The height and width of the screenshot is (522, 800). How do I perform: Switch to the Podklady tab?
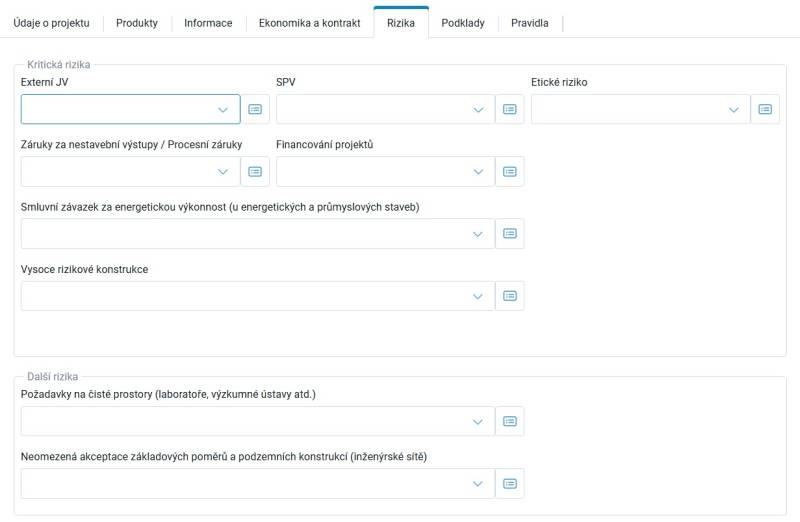click(463, 23)
